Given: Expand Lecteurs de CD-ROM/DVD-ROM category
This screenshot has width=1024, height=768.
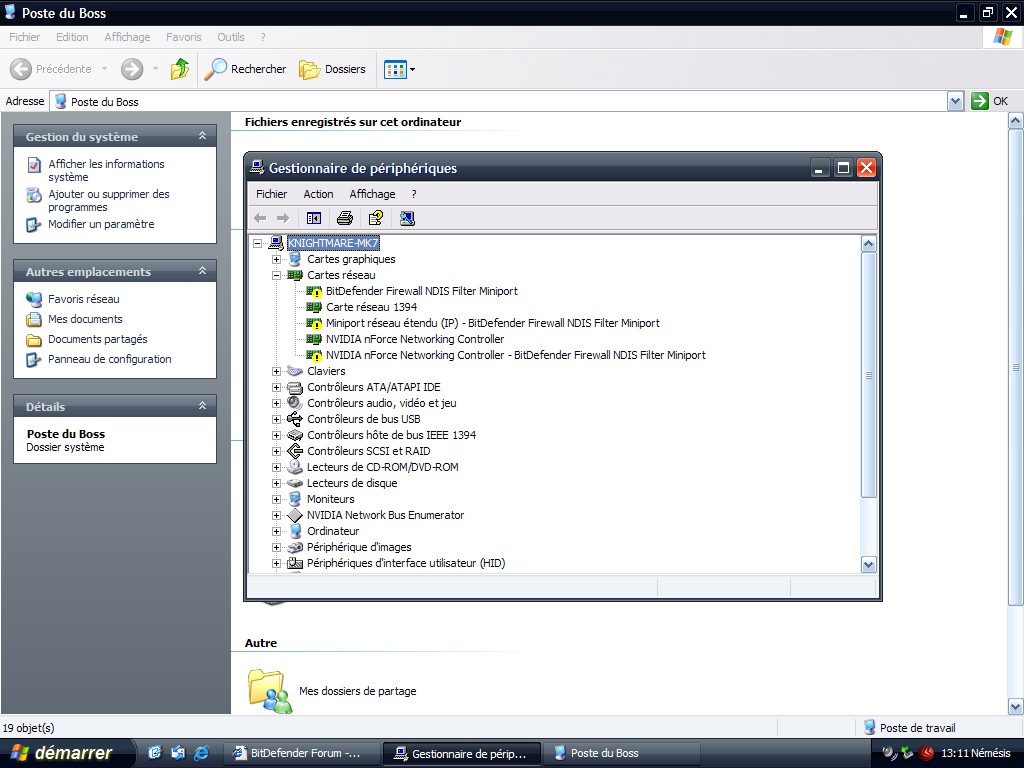Looking at the screenshot, I should coord(276,467).
